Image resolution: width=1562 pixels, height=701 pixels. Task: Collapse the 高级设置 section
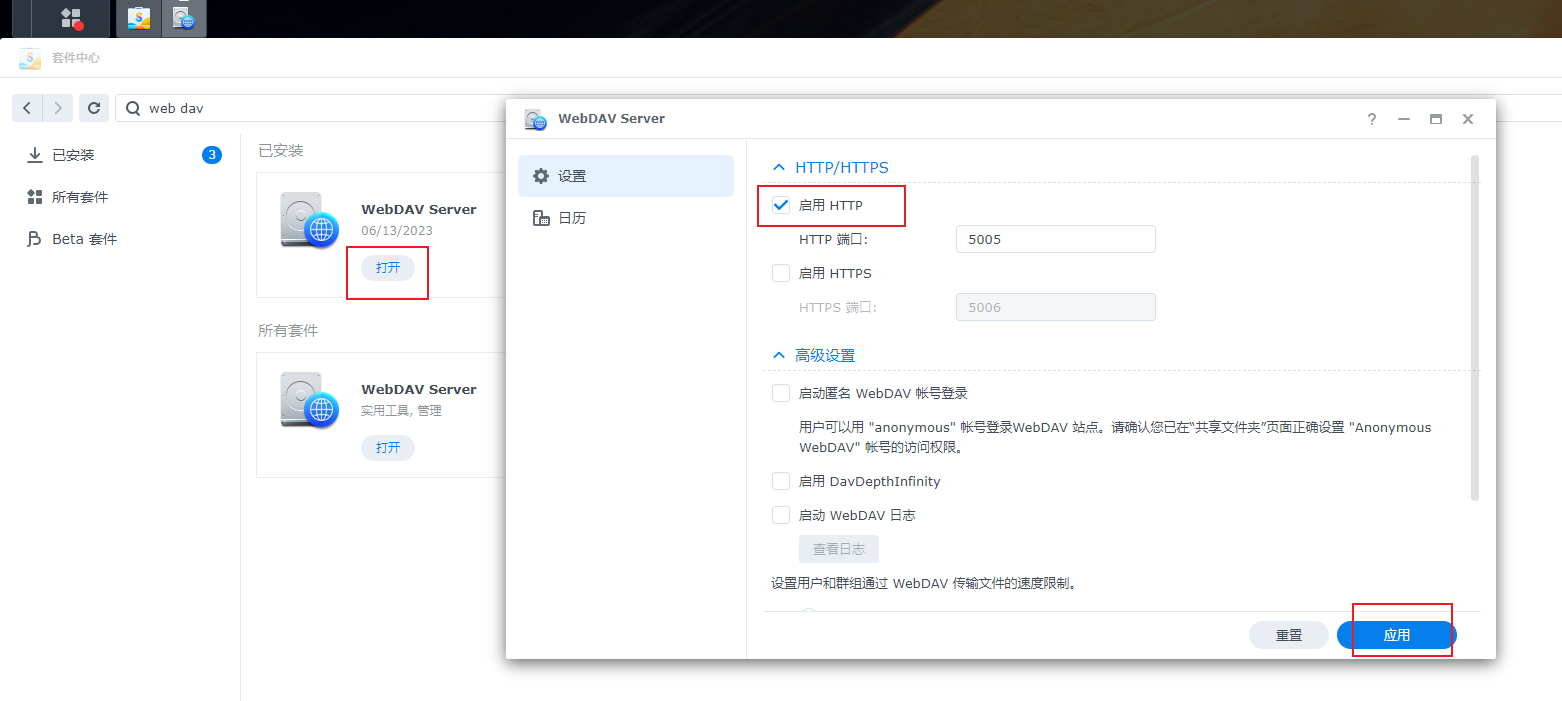click(779, 355)
